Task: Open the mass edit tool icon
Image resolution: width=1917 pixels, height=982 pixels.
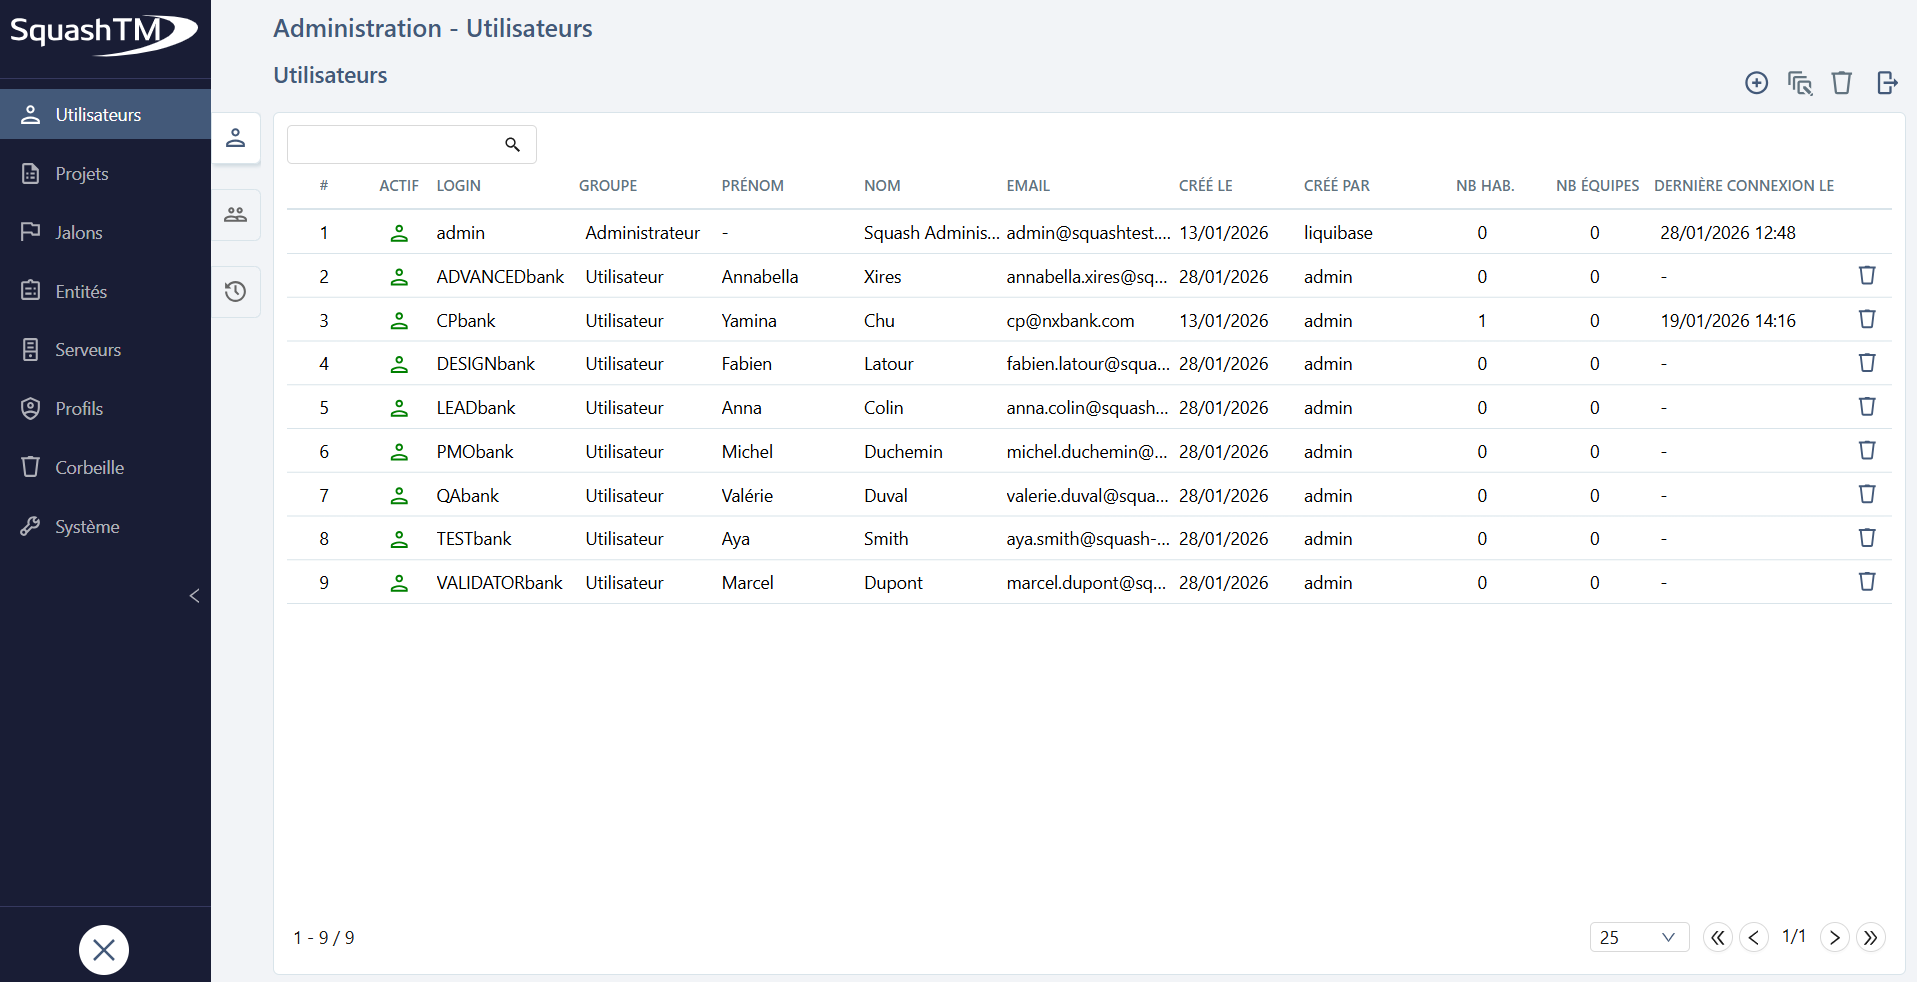Action: (x=1800, y=84)
